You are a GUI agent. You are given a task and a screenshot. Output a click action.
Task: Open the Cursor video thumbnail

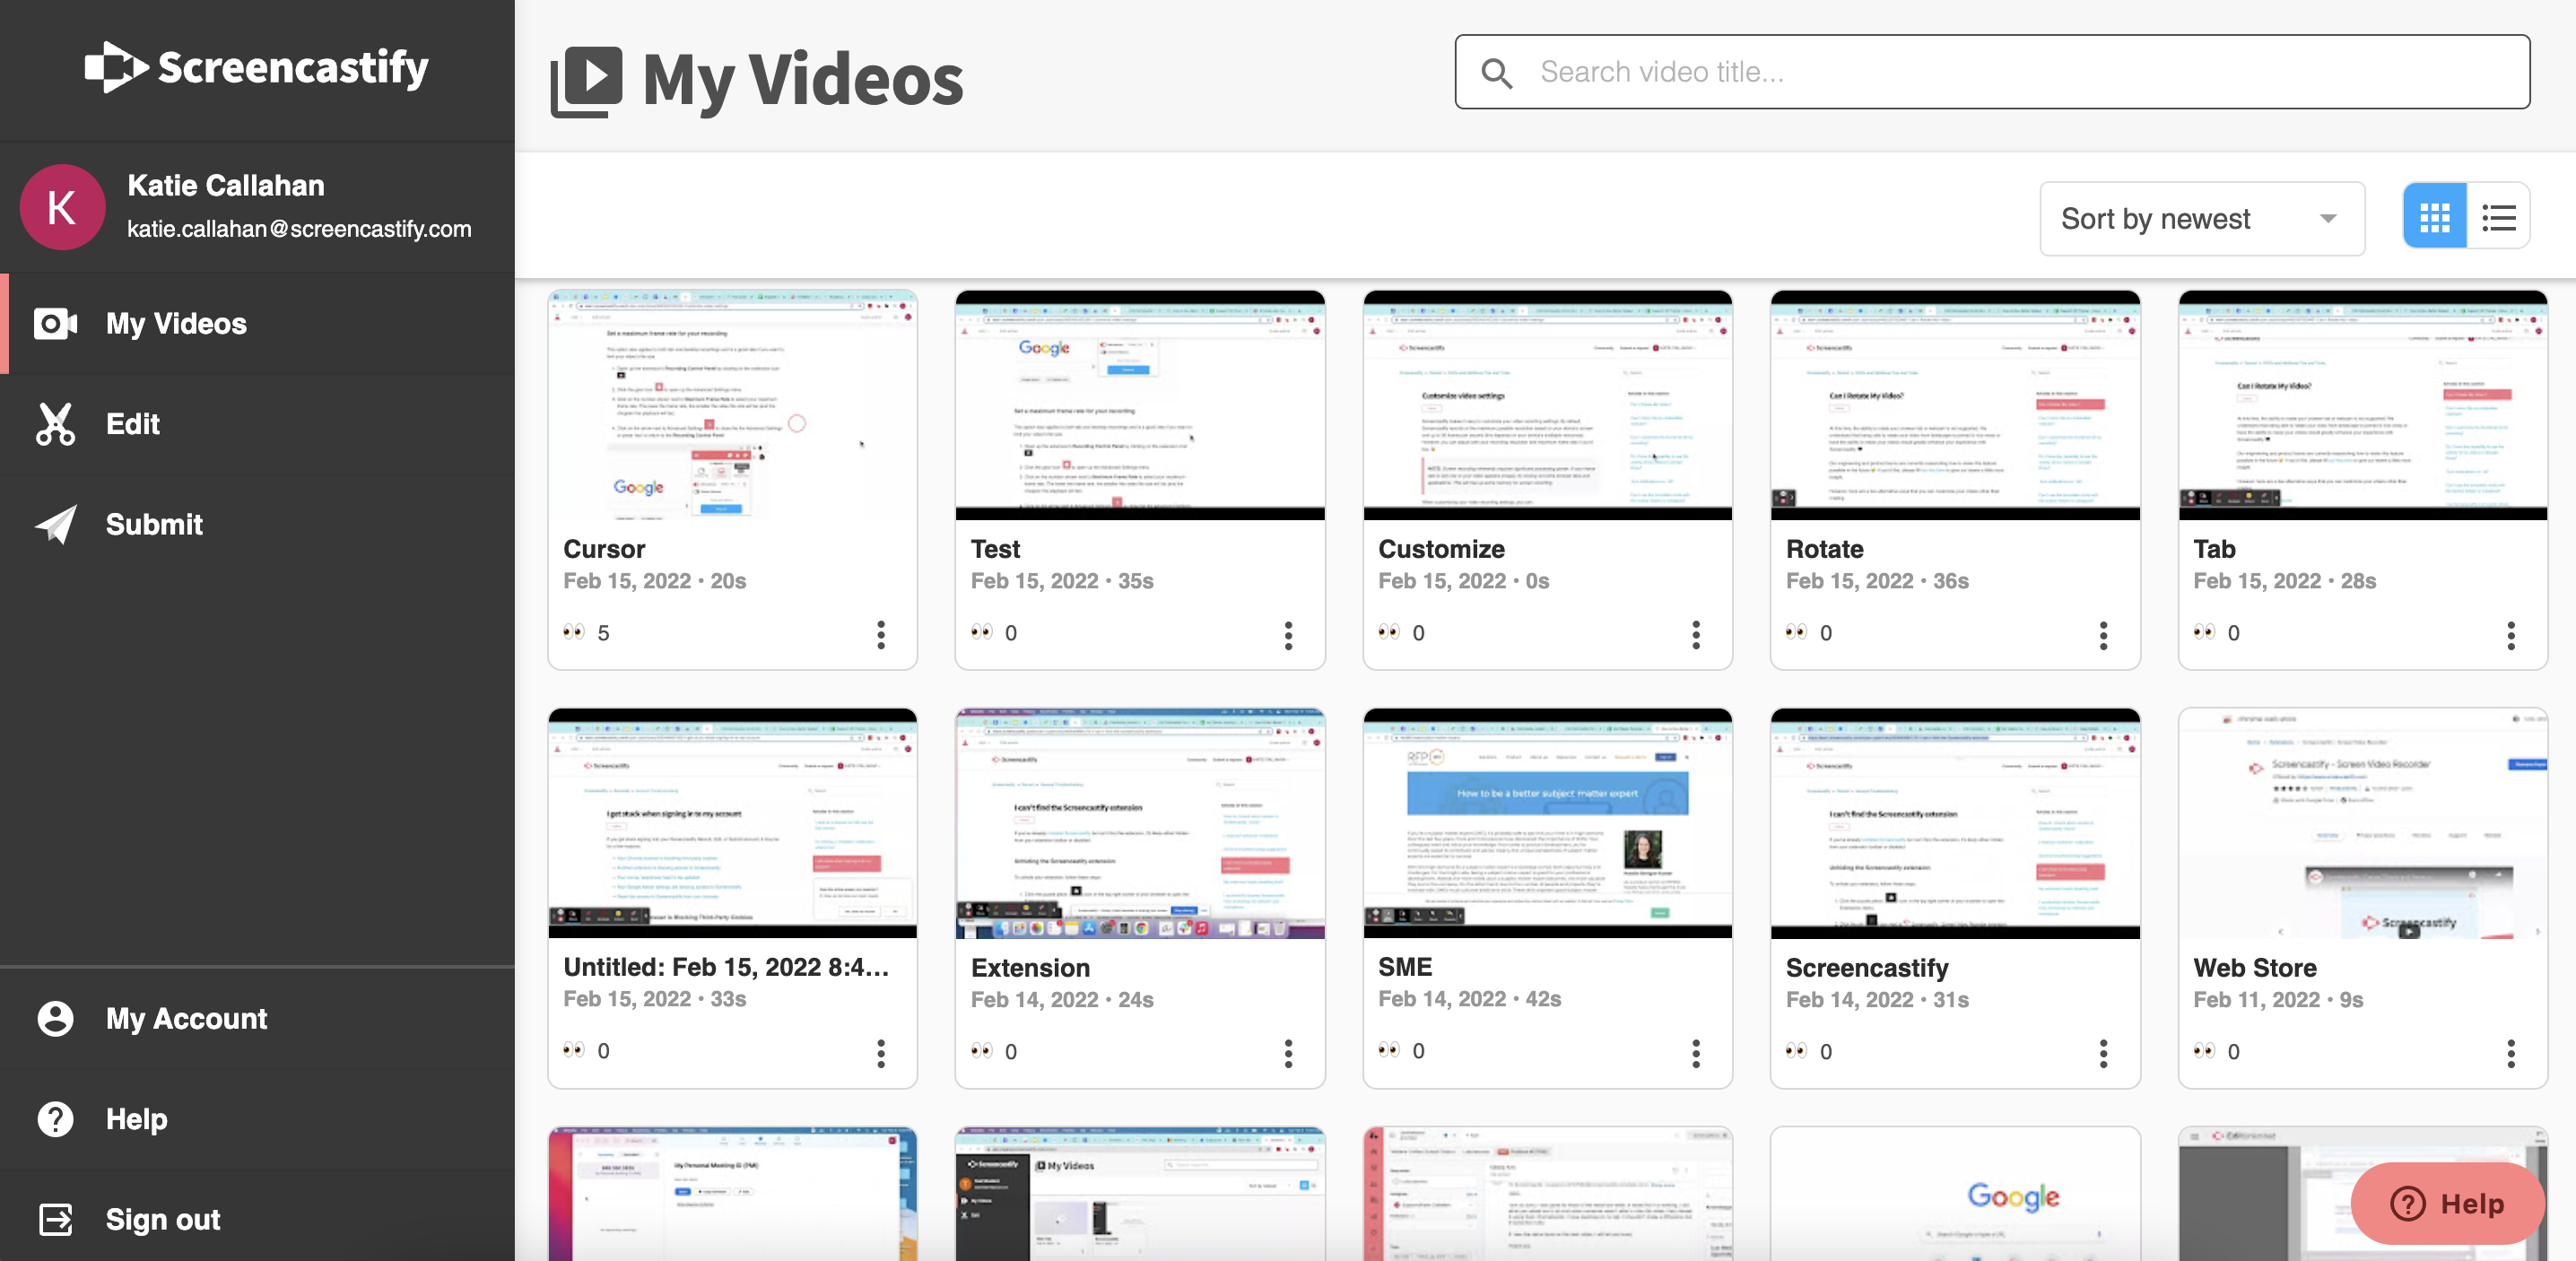[x=733, y=405]
